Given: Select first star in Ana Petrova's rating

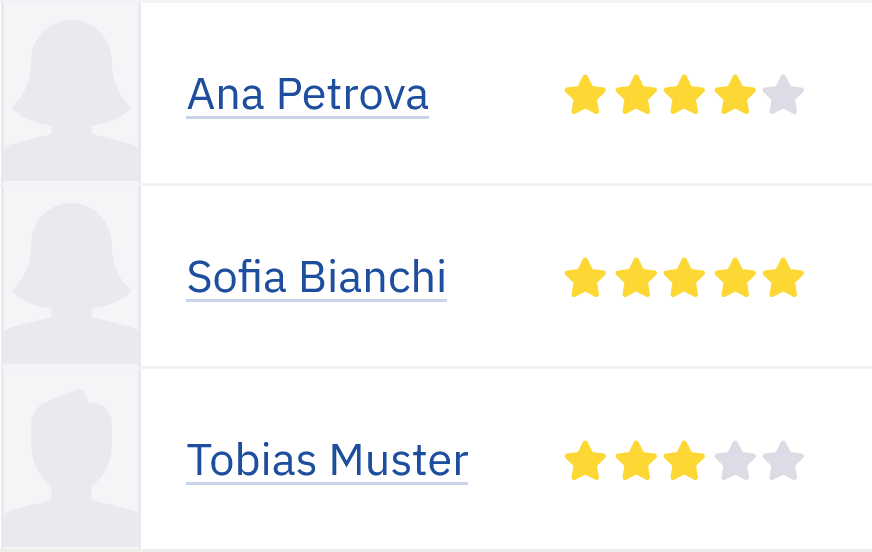Looking at the screenshot, I should [585, 95].
